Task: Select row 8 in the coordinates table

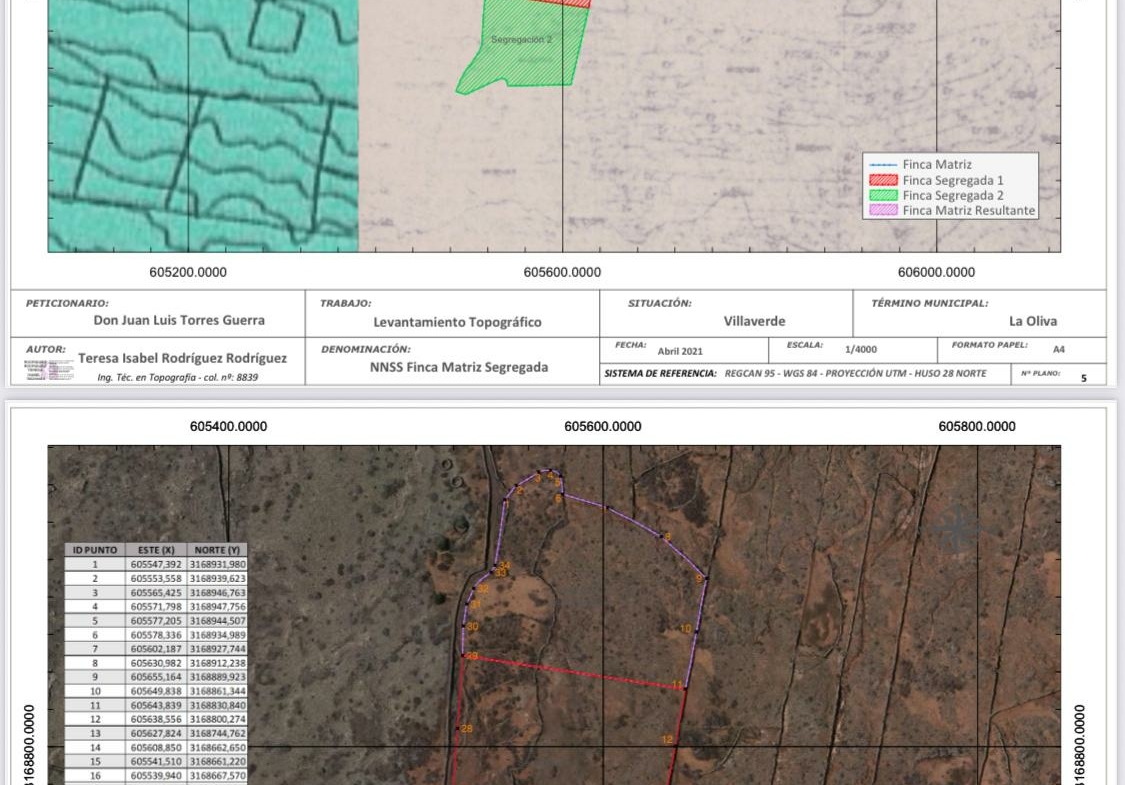Action: [155, 663]
